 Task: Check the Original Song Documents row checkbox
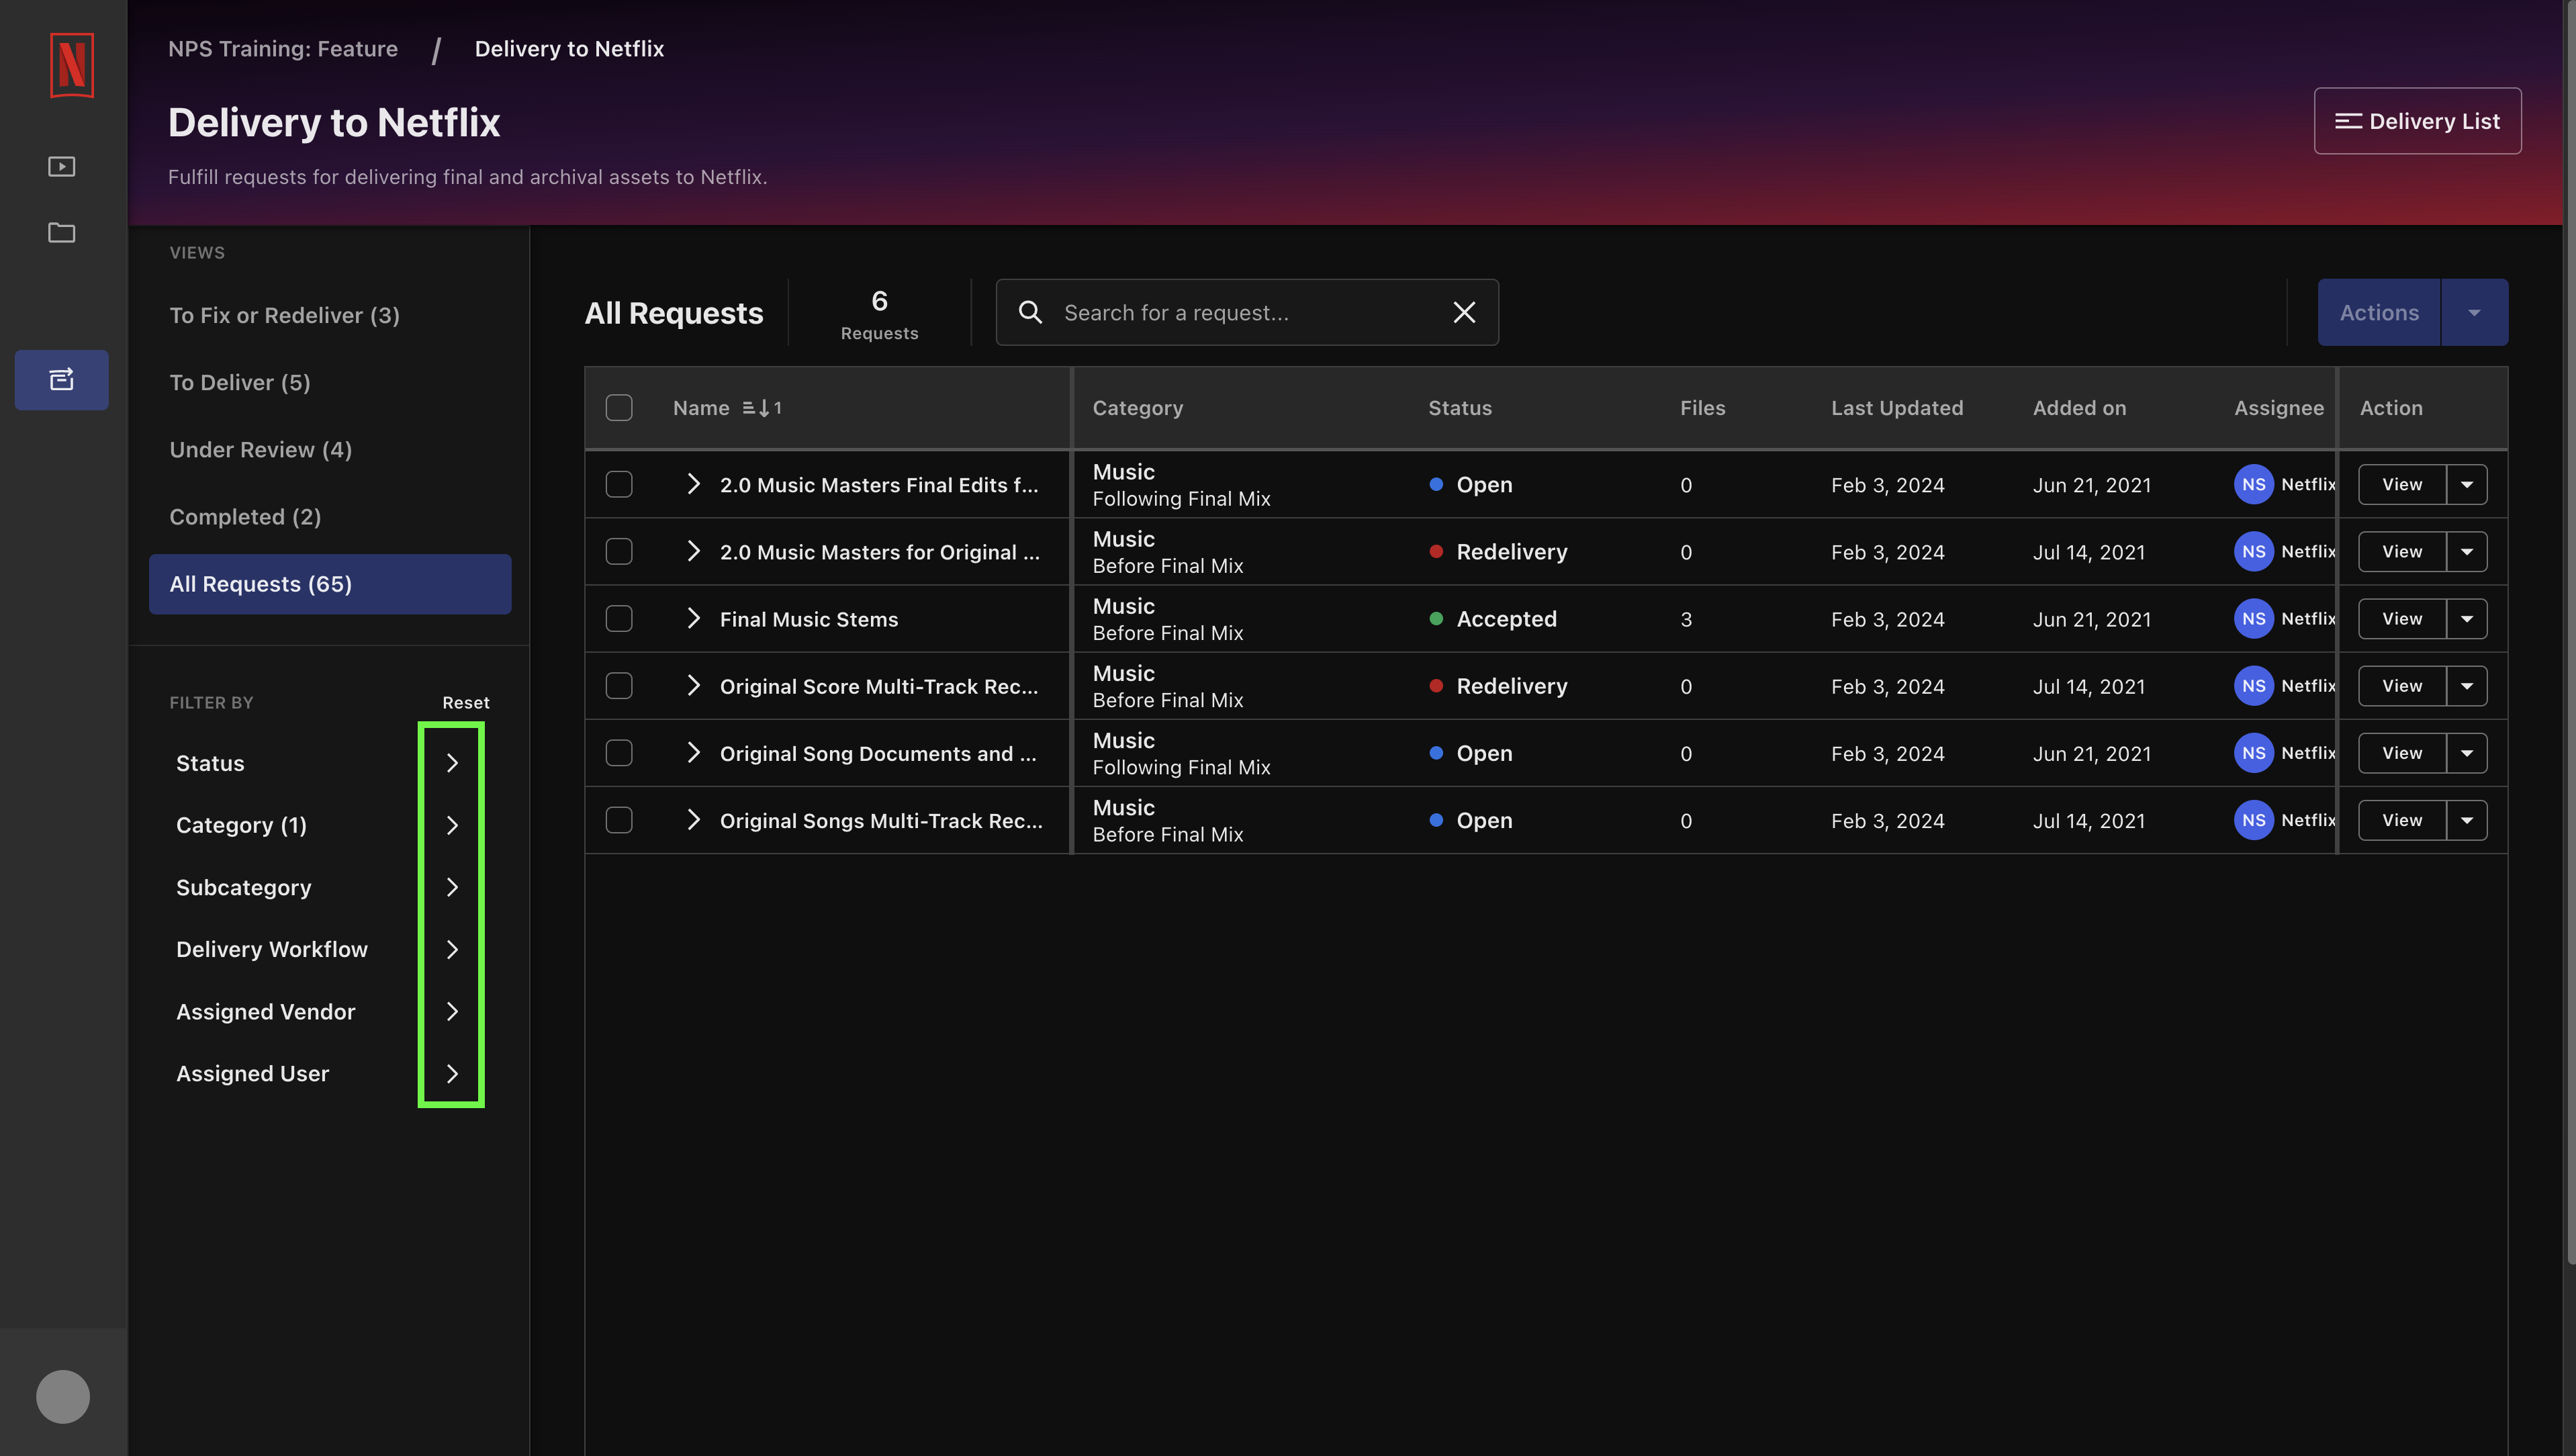pos(619,753)
